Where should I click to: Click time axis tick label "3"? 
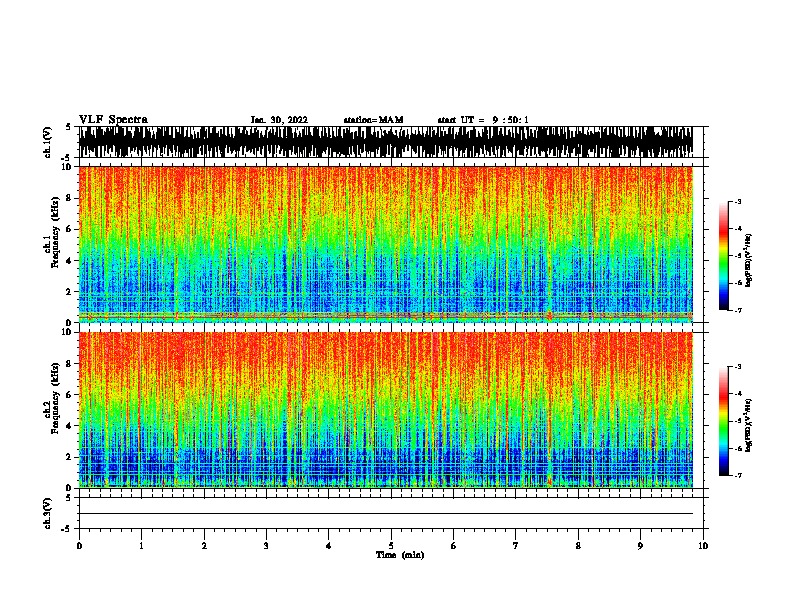tap(266, 546)
